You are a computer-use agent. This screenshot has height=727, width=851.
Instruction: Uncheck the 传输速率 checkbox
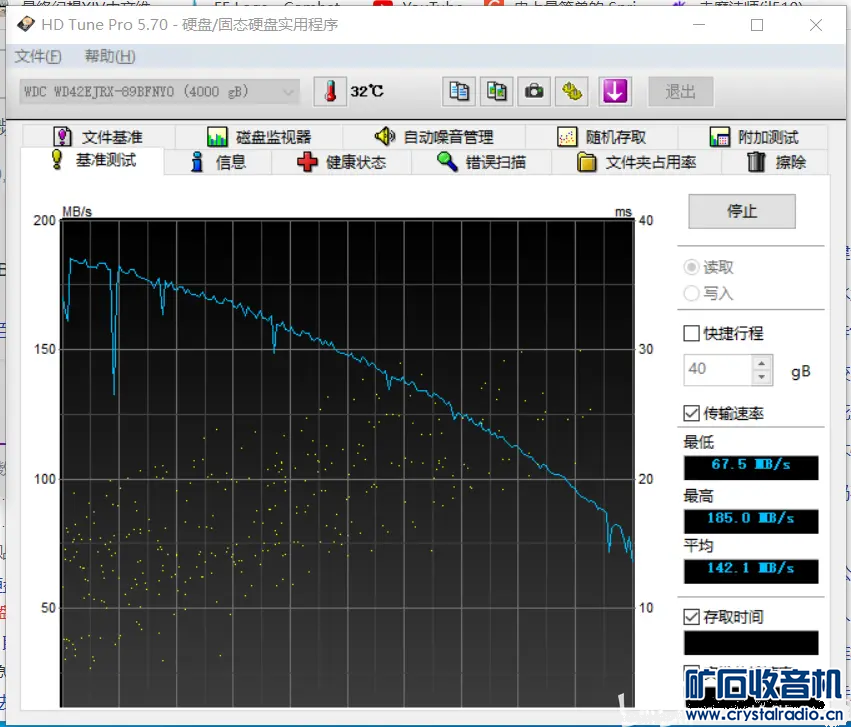[691, 413]
